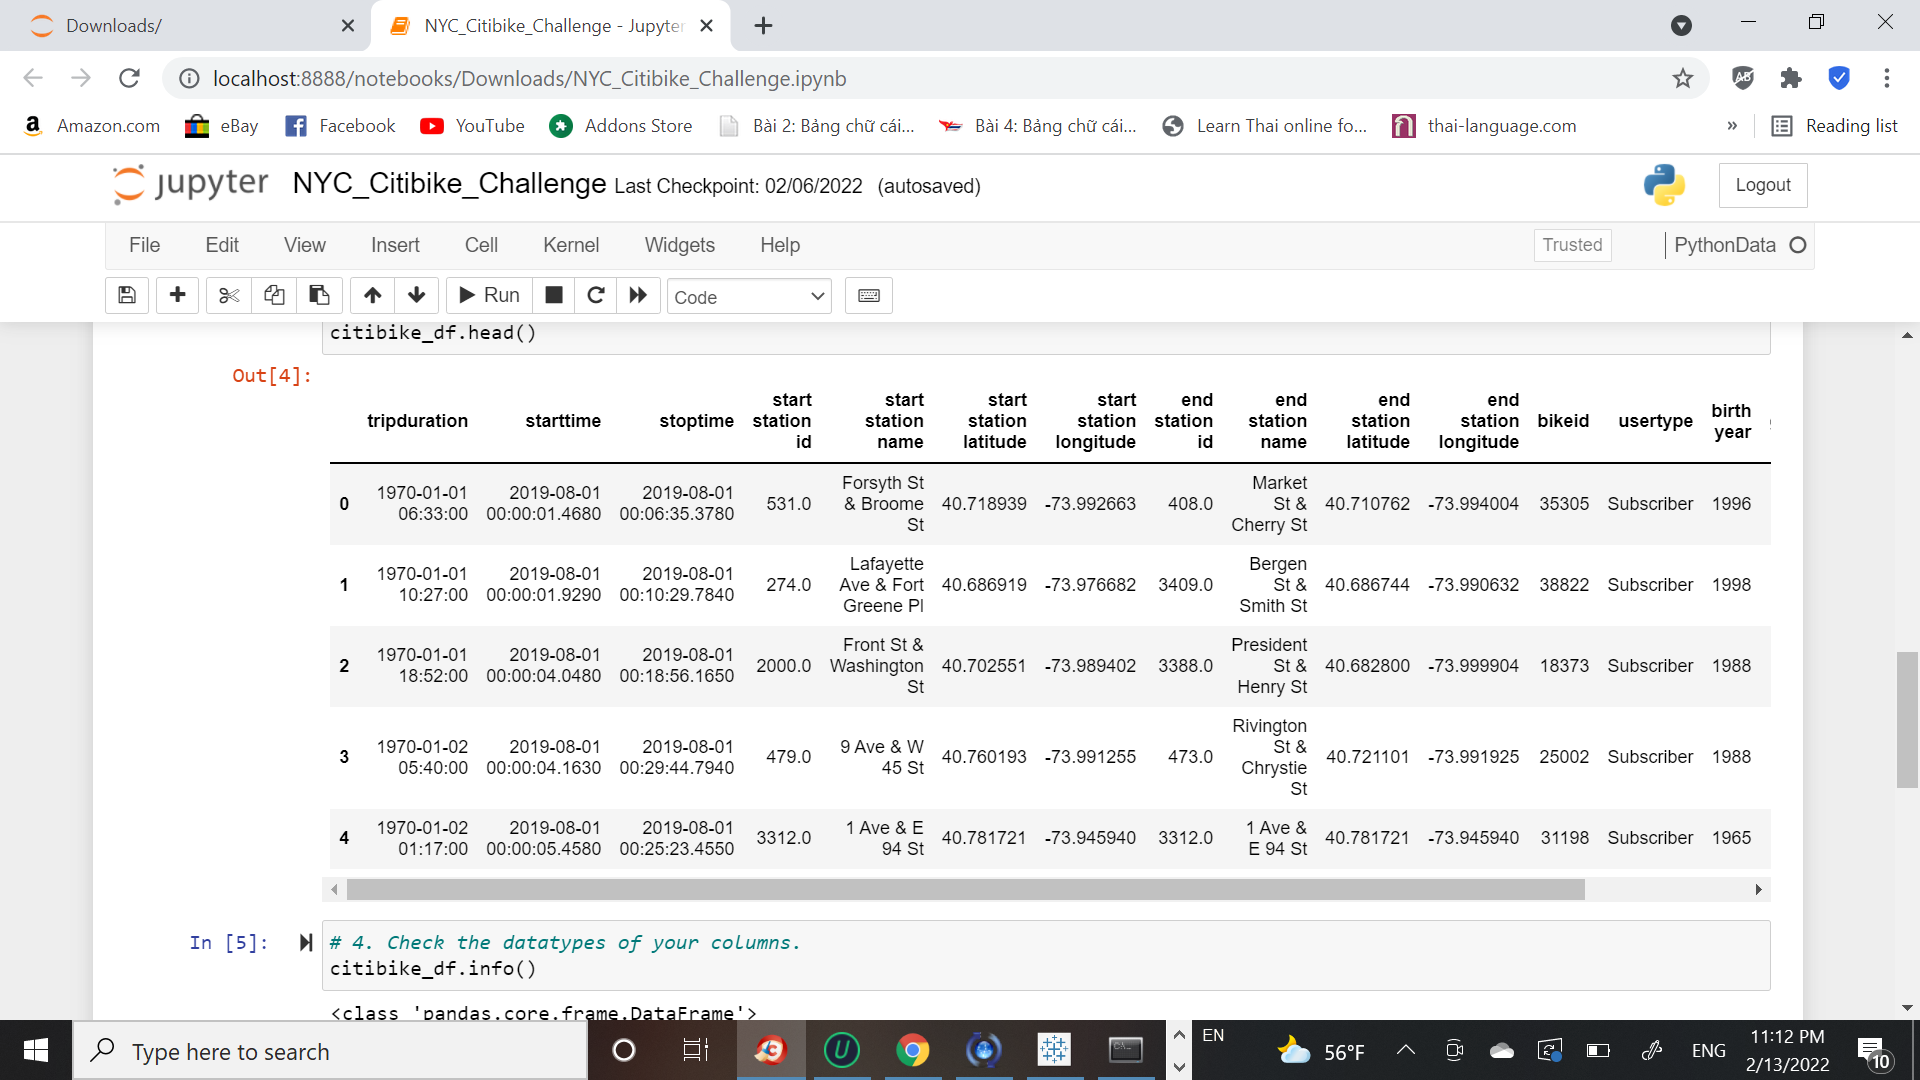
Task: Open the Kernel menu
Action: click(x=570, y=245)
